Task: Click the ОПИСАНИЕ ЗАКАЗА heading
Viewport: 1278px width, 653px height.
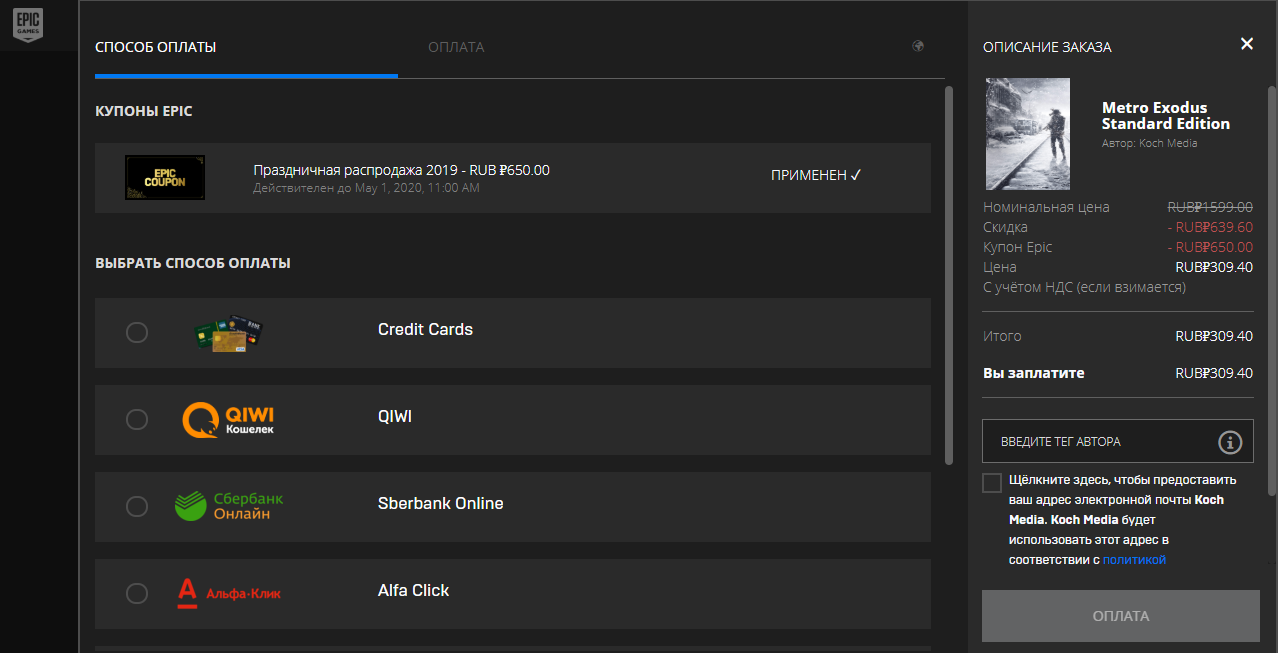Action: click(x=1047, y=47)
